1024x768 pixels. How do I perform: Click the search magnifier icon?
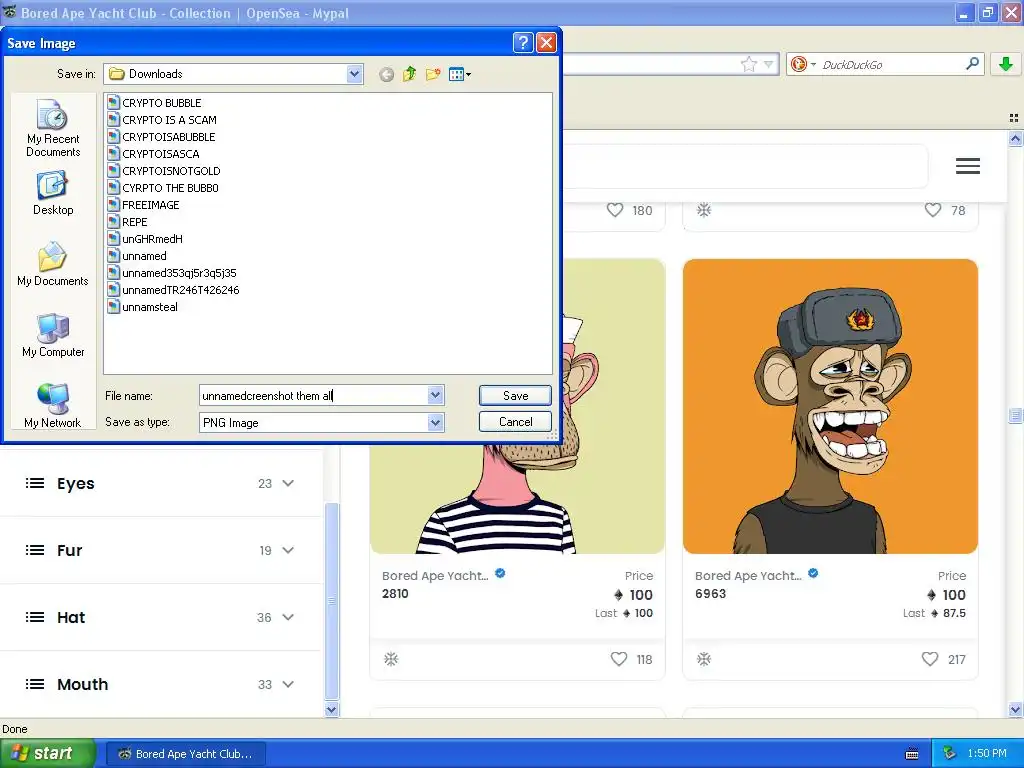972,63
